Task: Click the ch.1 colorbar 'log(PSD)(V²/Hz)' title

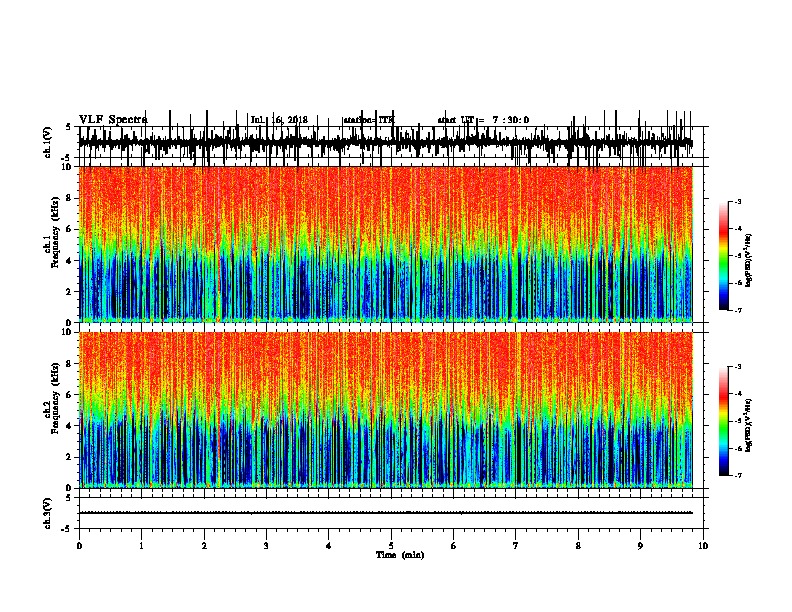Action: tap(748, 260)
